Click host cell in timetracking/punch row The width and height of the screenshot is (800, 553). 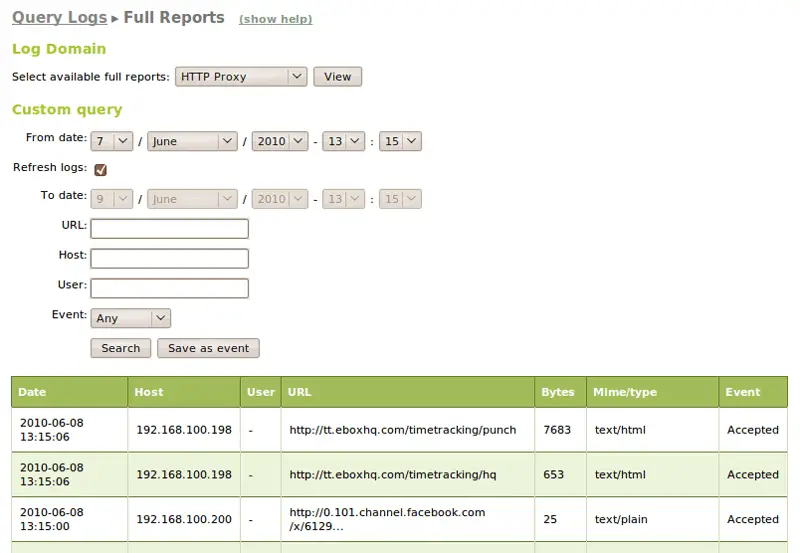pyautogui.click(x=184, y=430)
